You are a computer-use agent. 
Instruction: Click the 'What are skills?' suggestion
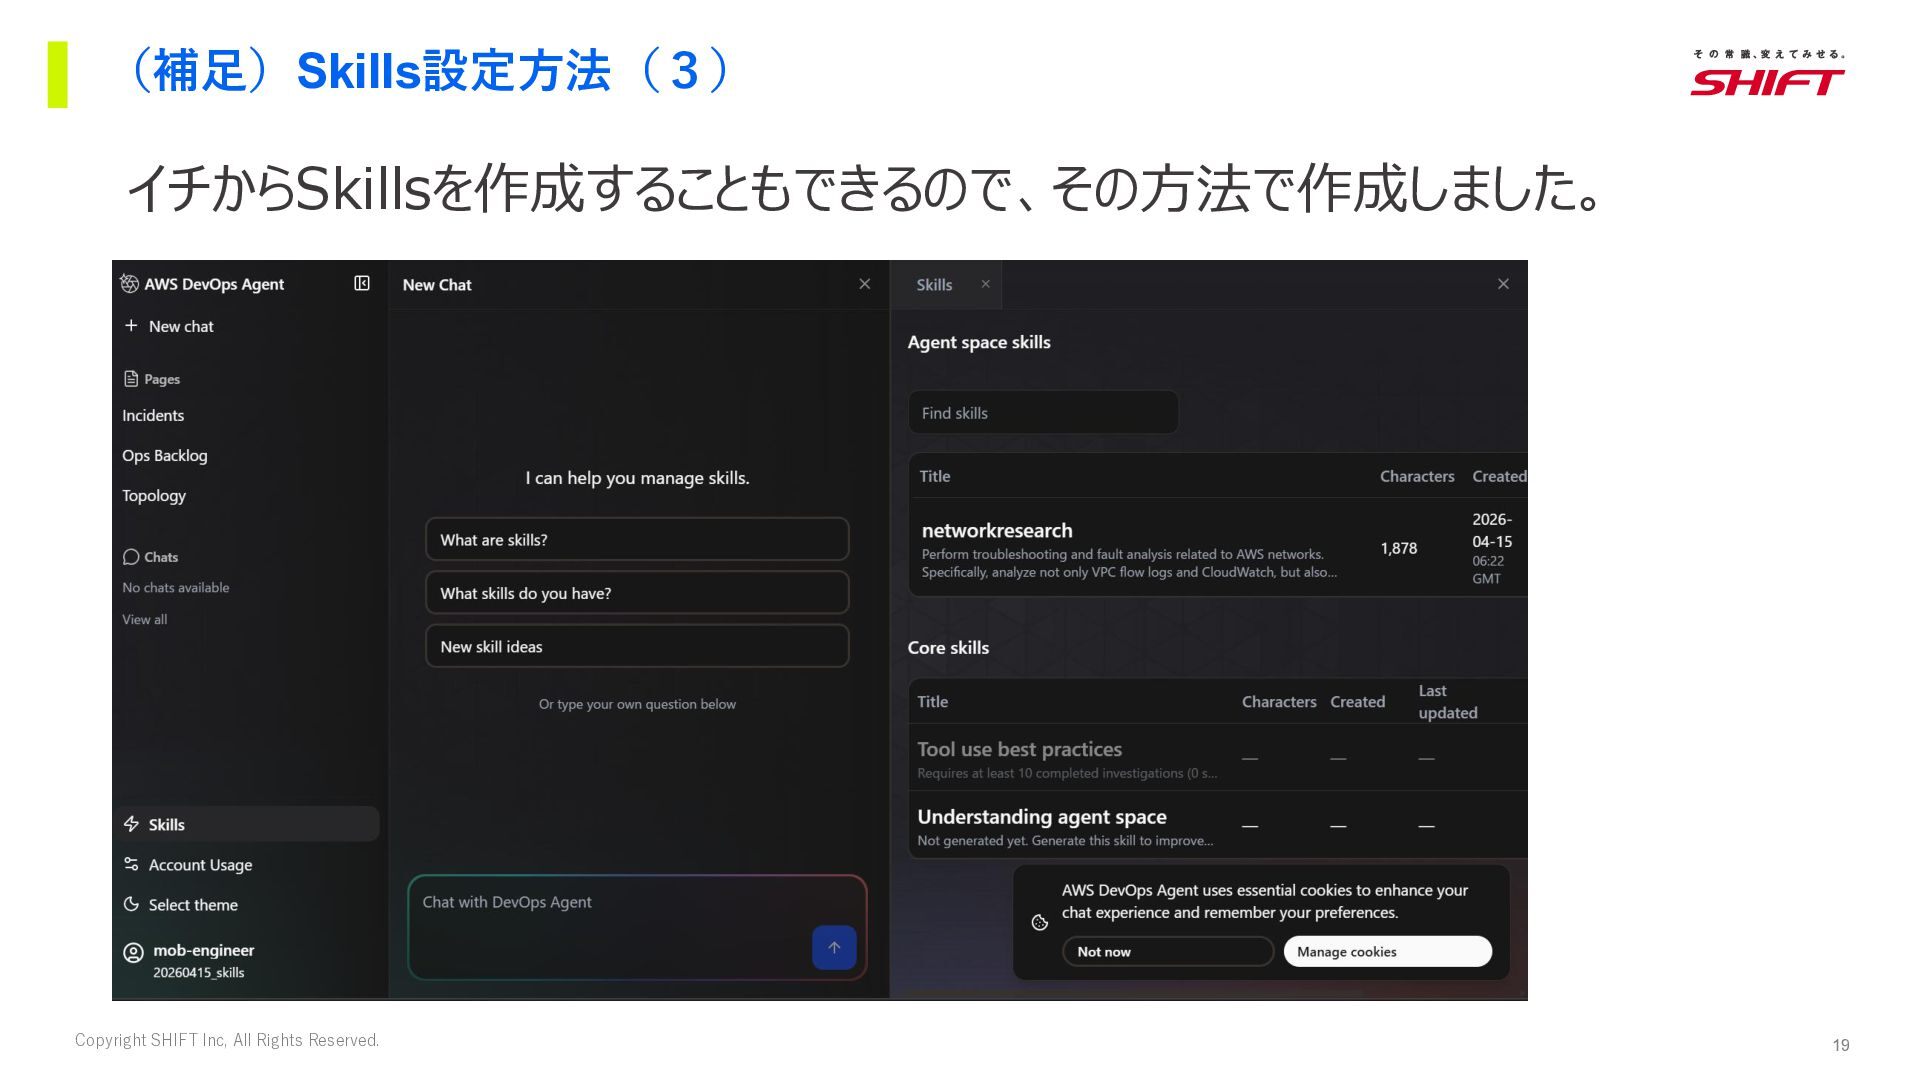tap(637, 540)
